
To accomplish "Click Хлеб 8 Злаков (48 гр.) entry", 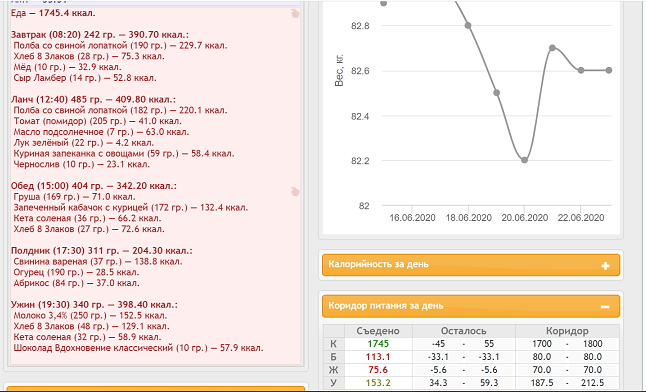I will 91,326.
